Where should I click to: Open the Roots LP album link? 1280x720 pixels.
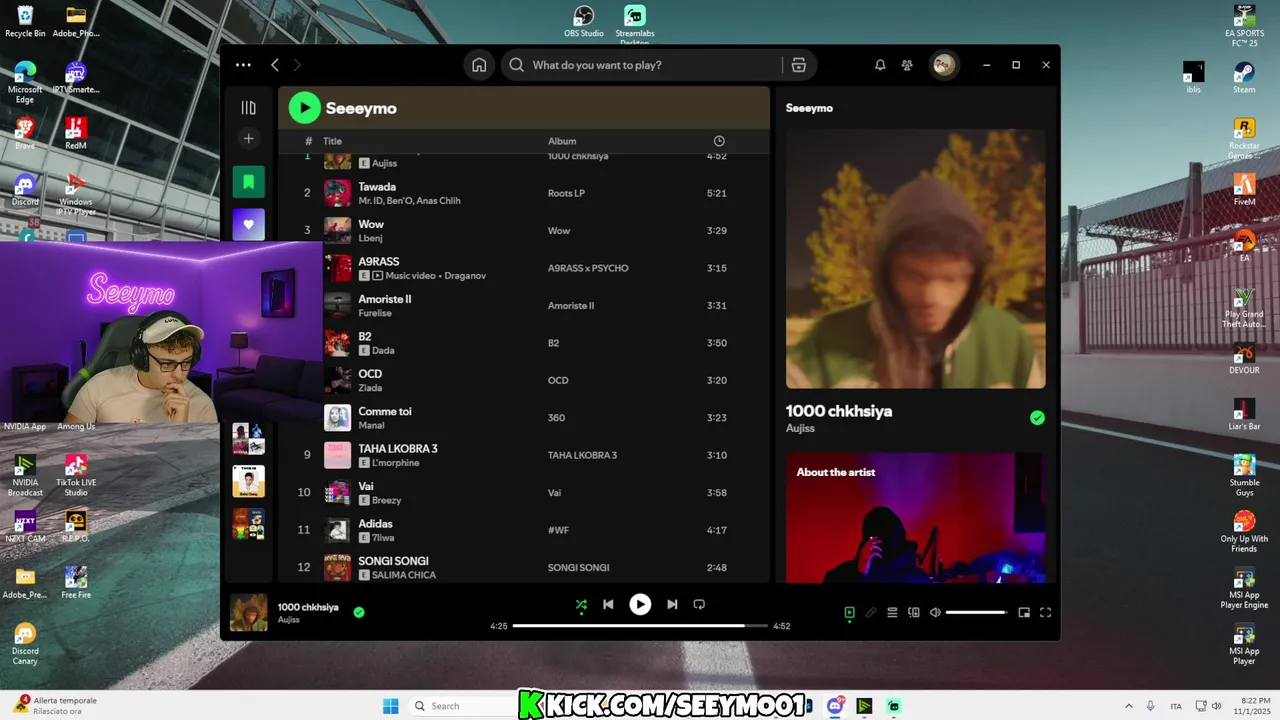[x=566, y=193]
